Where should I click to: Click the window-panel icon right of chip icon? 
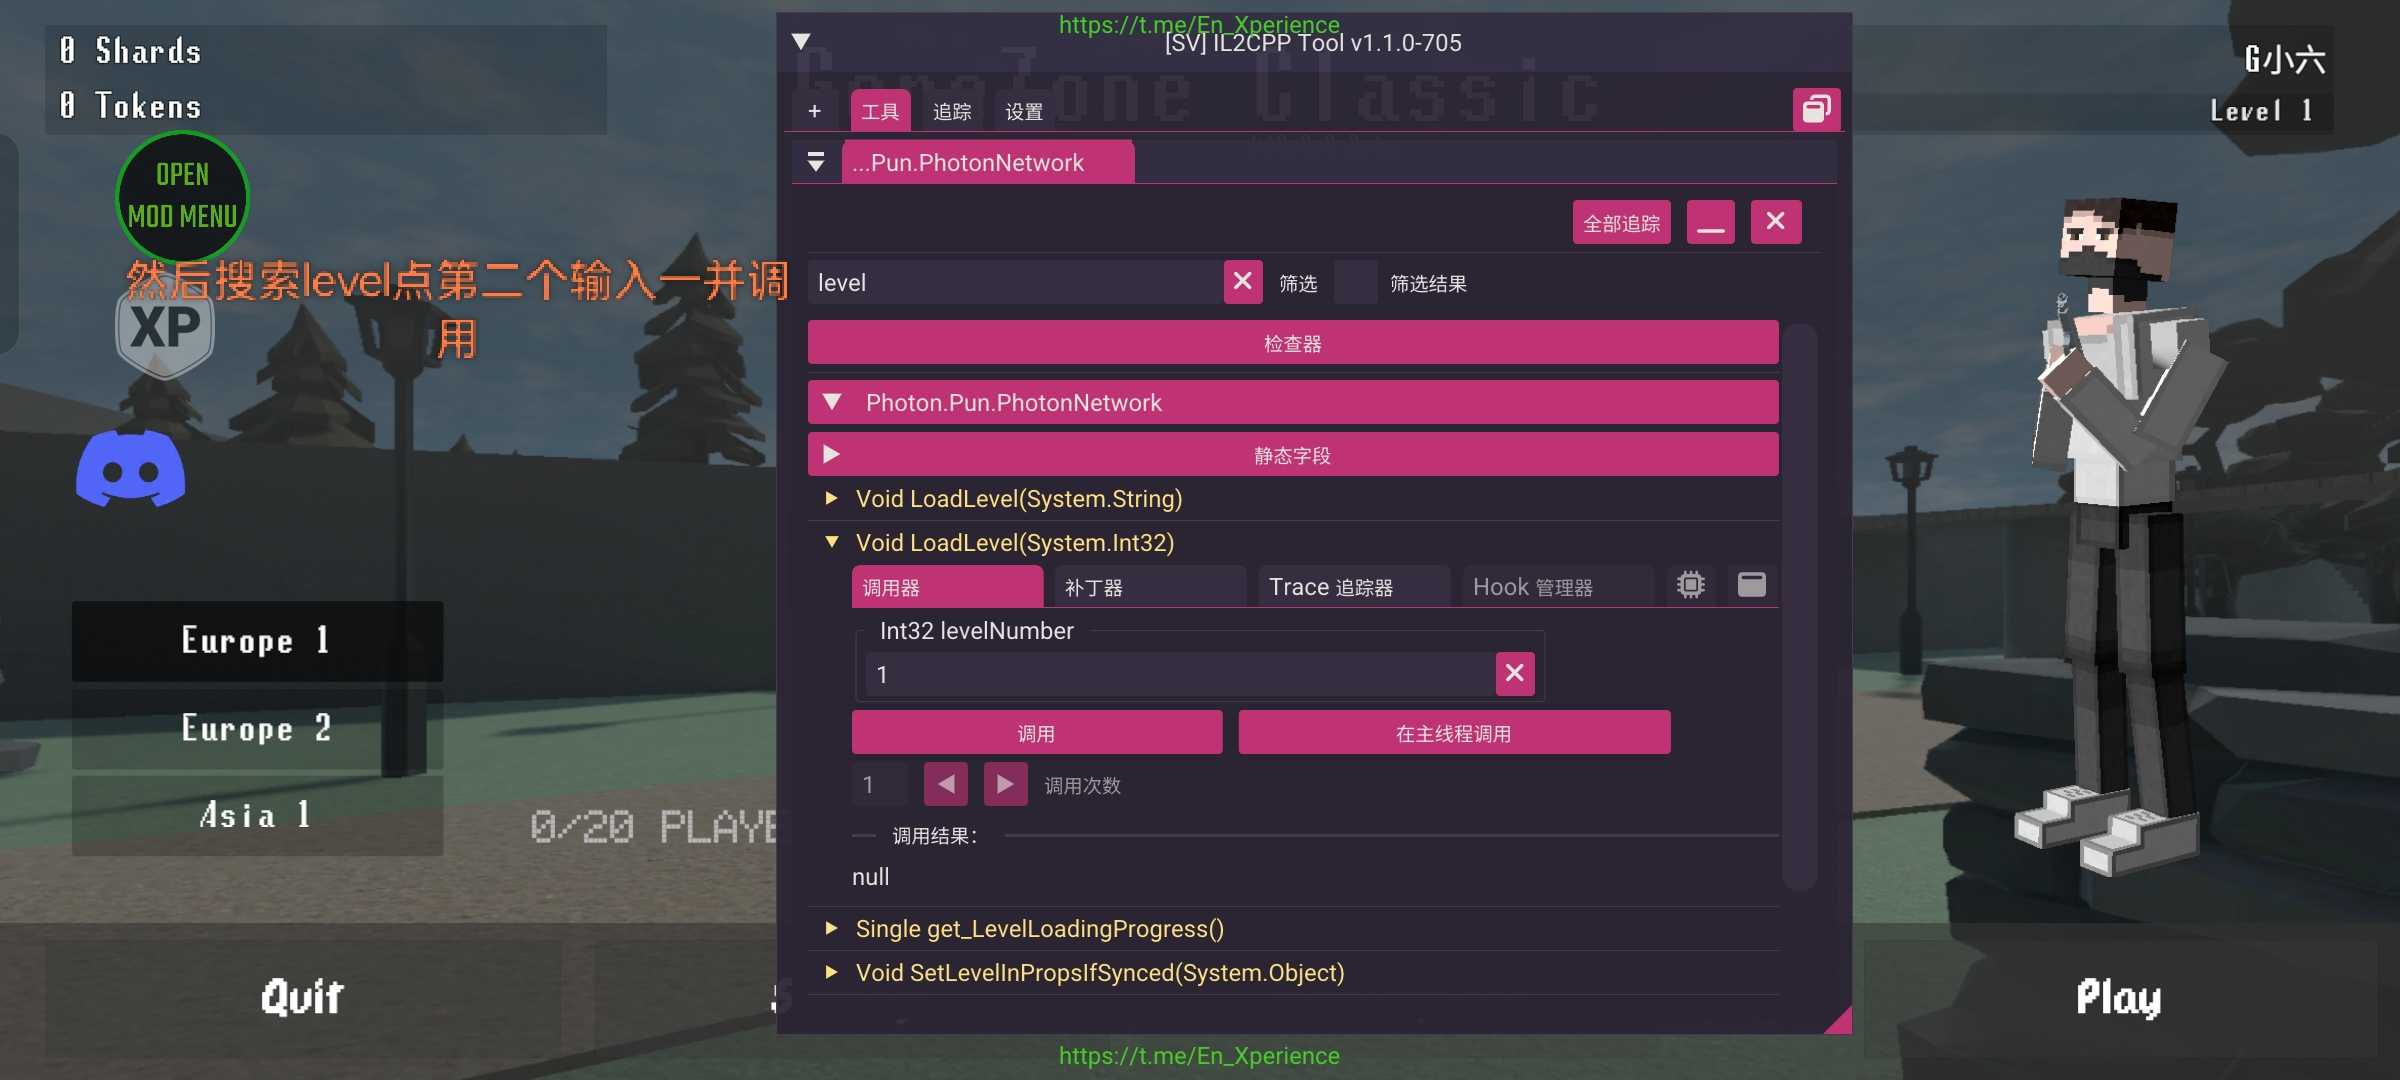[1751, 585]
